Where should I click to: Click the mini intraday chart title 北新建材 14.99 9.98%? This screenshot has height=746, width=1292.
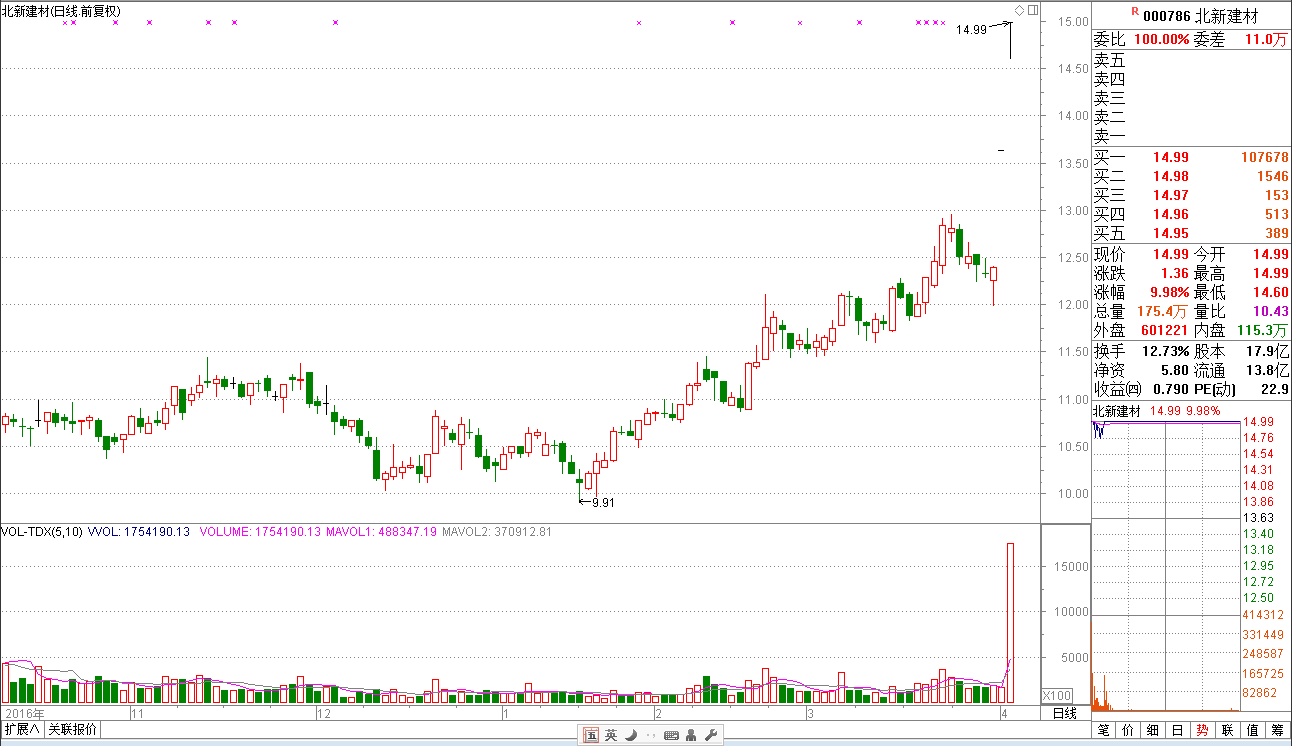click(x=1156, y=411)
